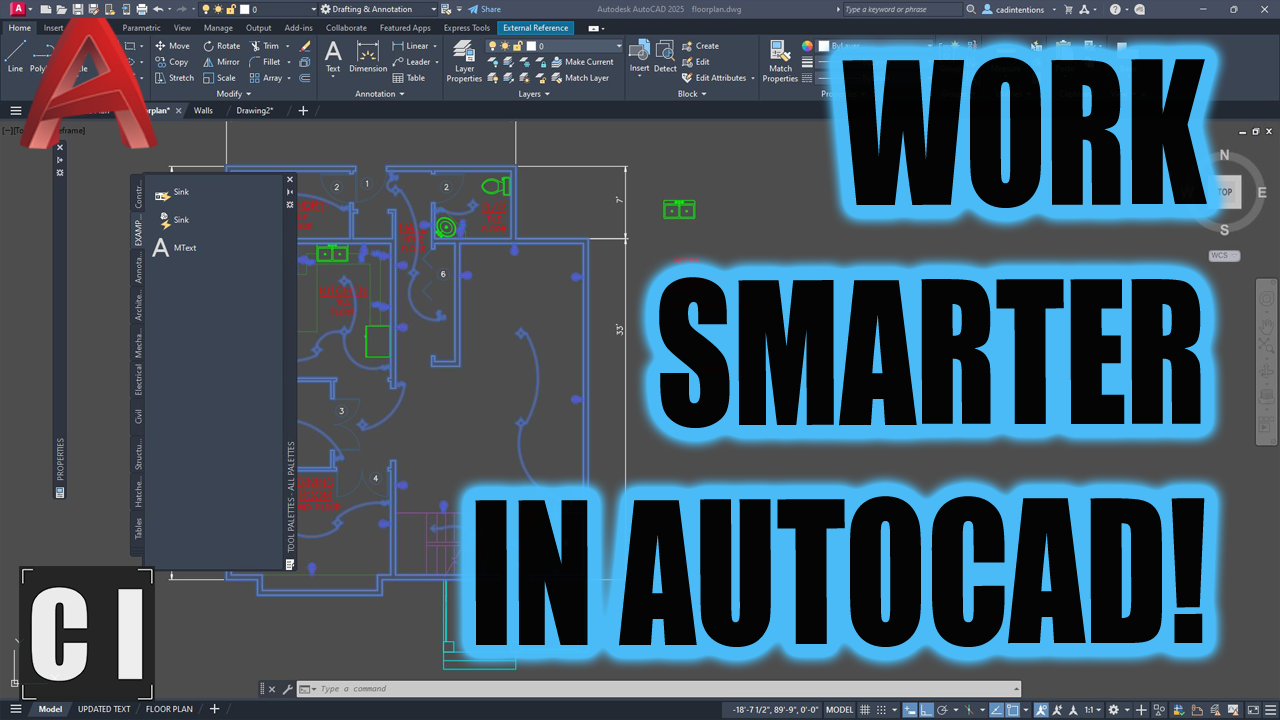The width and height of the screenshot is (1280, 720).
Task: Select the Mirror tool
Action: pos(221,62)
